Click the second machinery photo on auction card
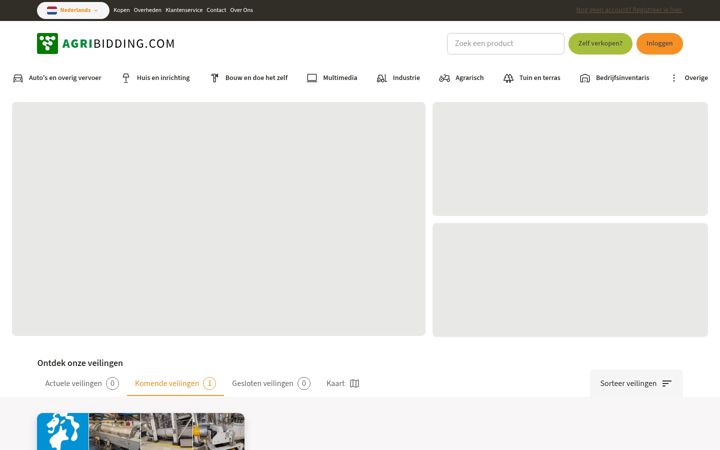This screenshot has width=720, height=450. pos(166,431)
